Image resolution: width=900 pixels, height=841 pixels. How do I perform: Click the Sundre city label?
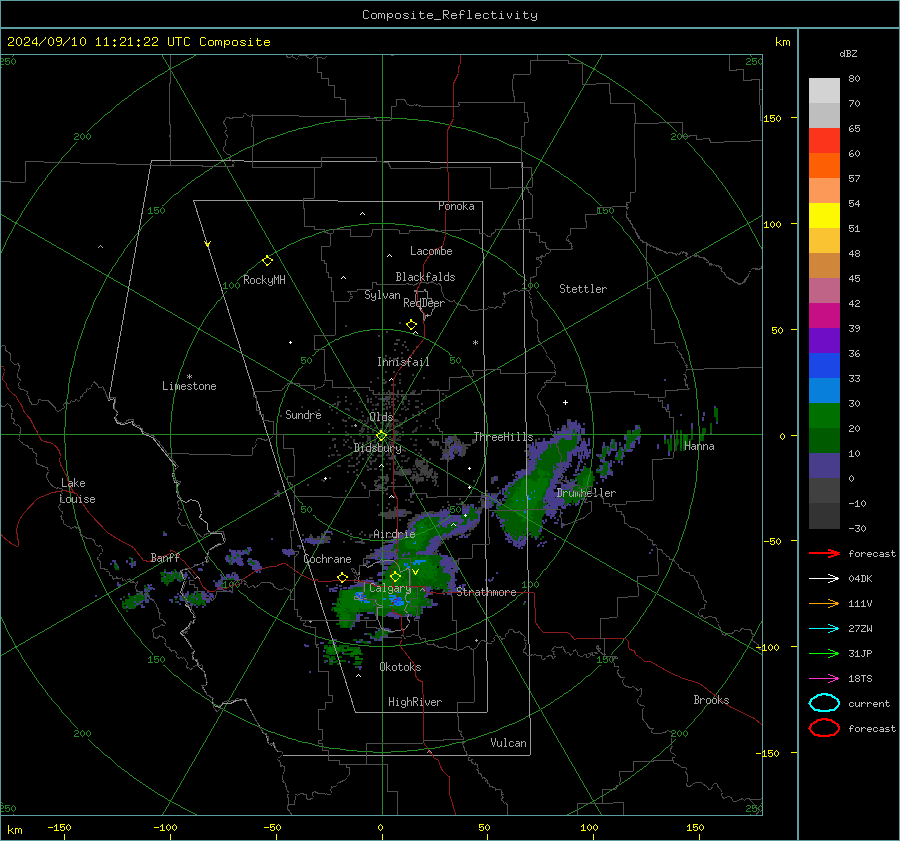click(x=303, y=414)
